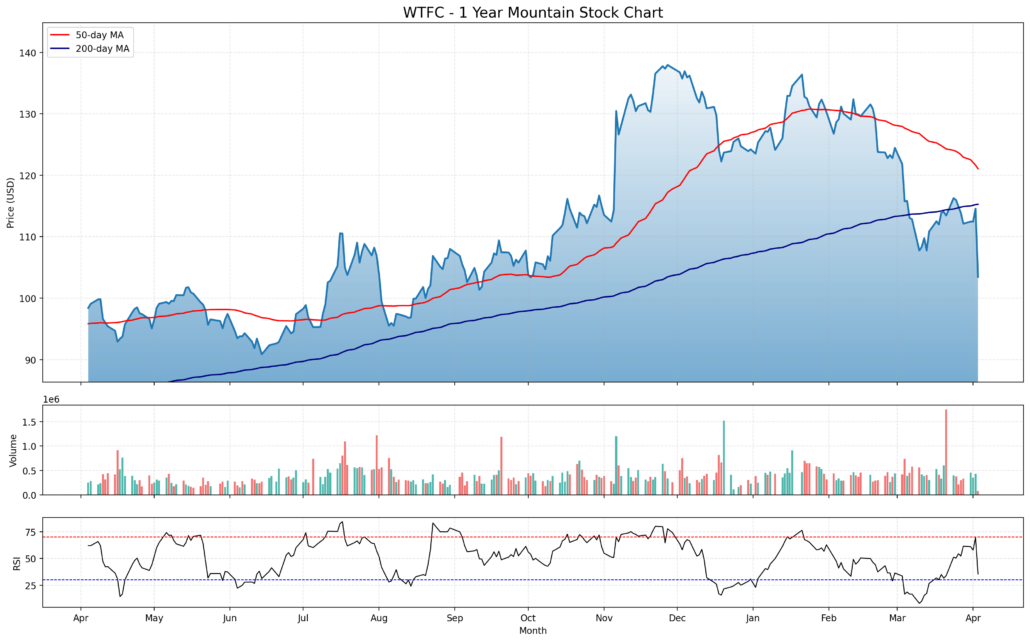Select the "Dec" month tick label

point(677,618)
